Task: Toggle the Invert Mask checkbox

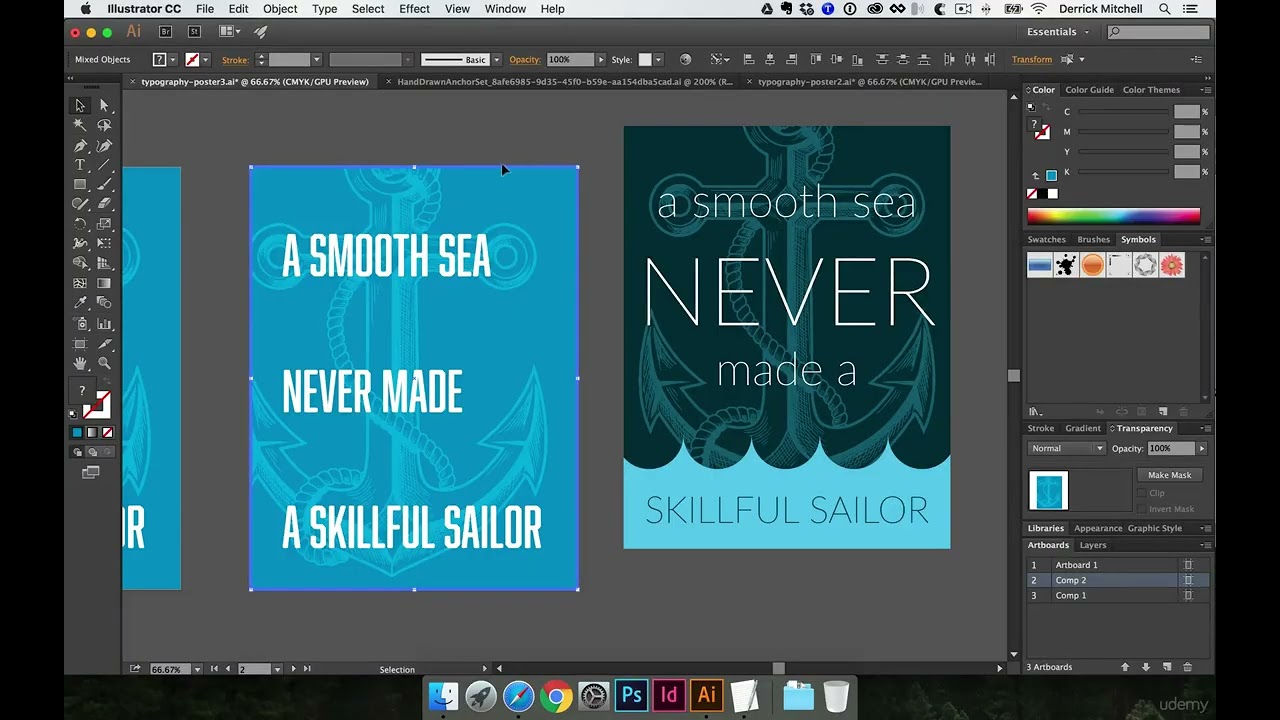Action: click(x=1142, y=509)
